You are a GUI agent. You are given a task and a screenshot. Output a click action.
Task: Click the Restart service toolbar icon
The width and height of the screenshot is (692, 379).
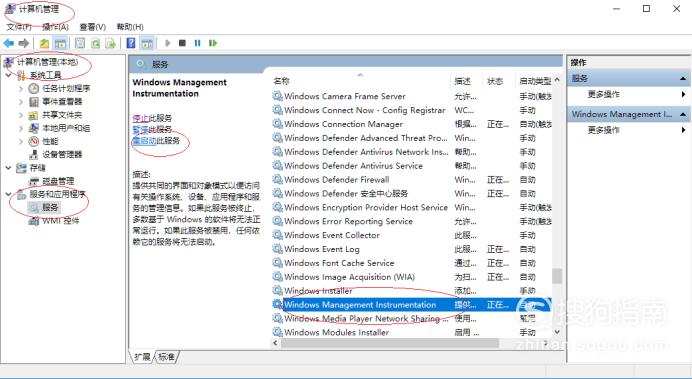213,43
